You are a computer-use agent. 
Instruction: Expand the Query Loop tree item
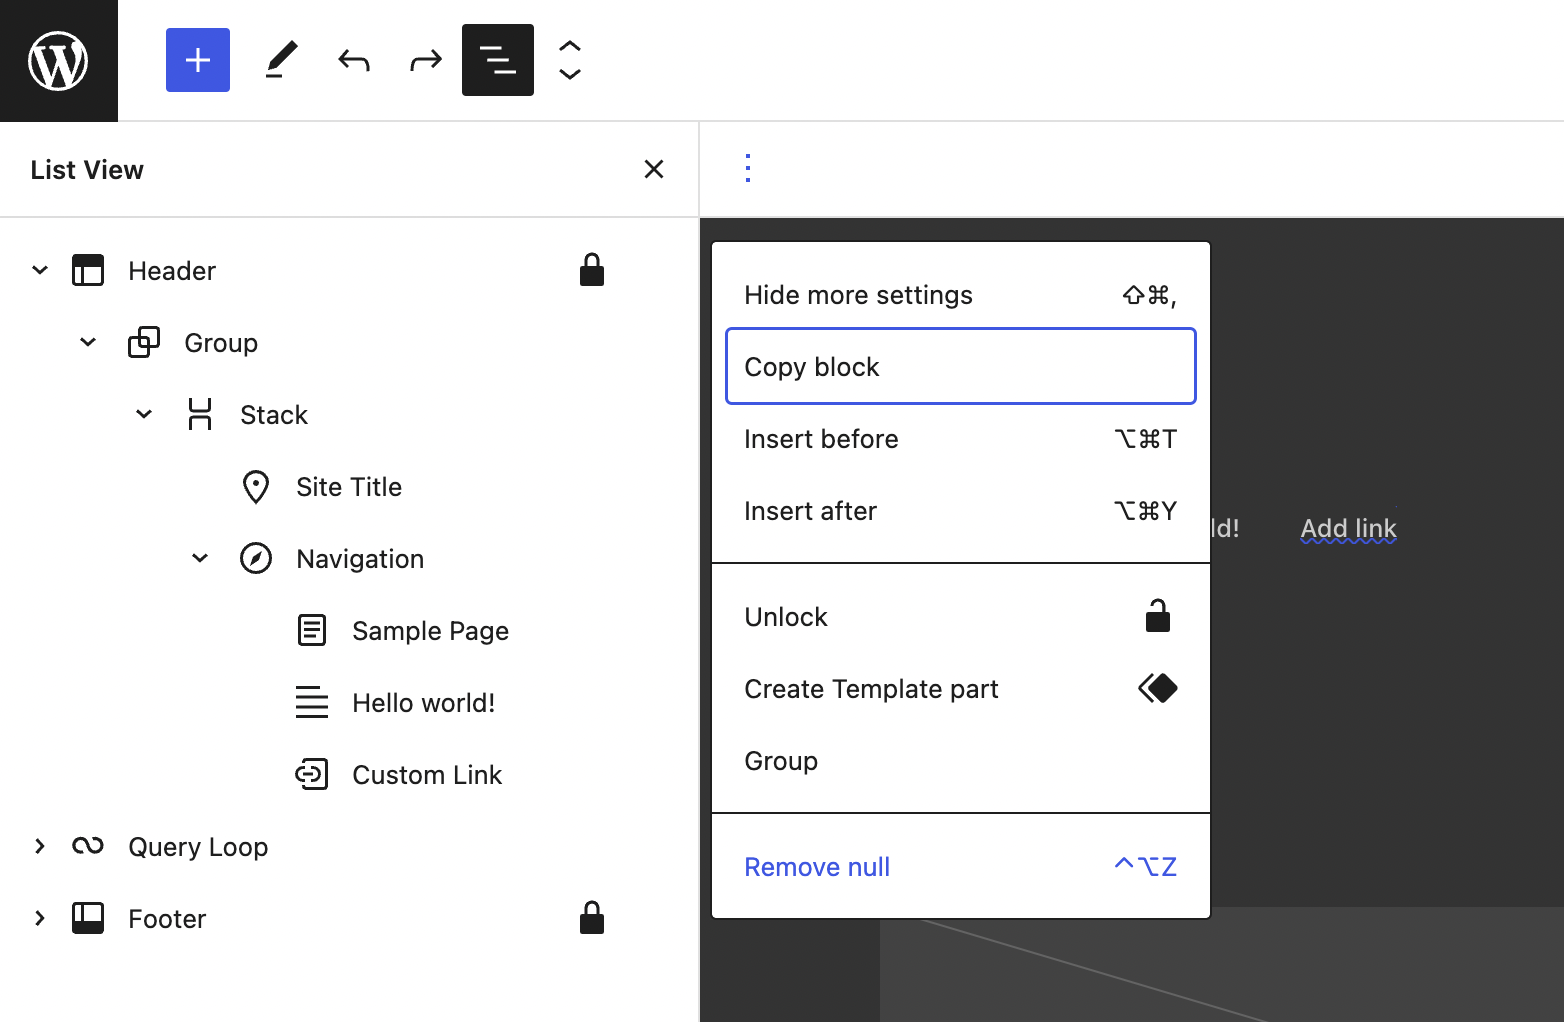point(40,846)
